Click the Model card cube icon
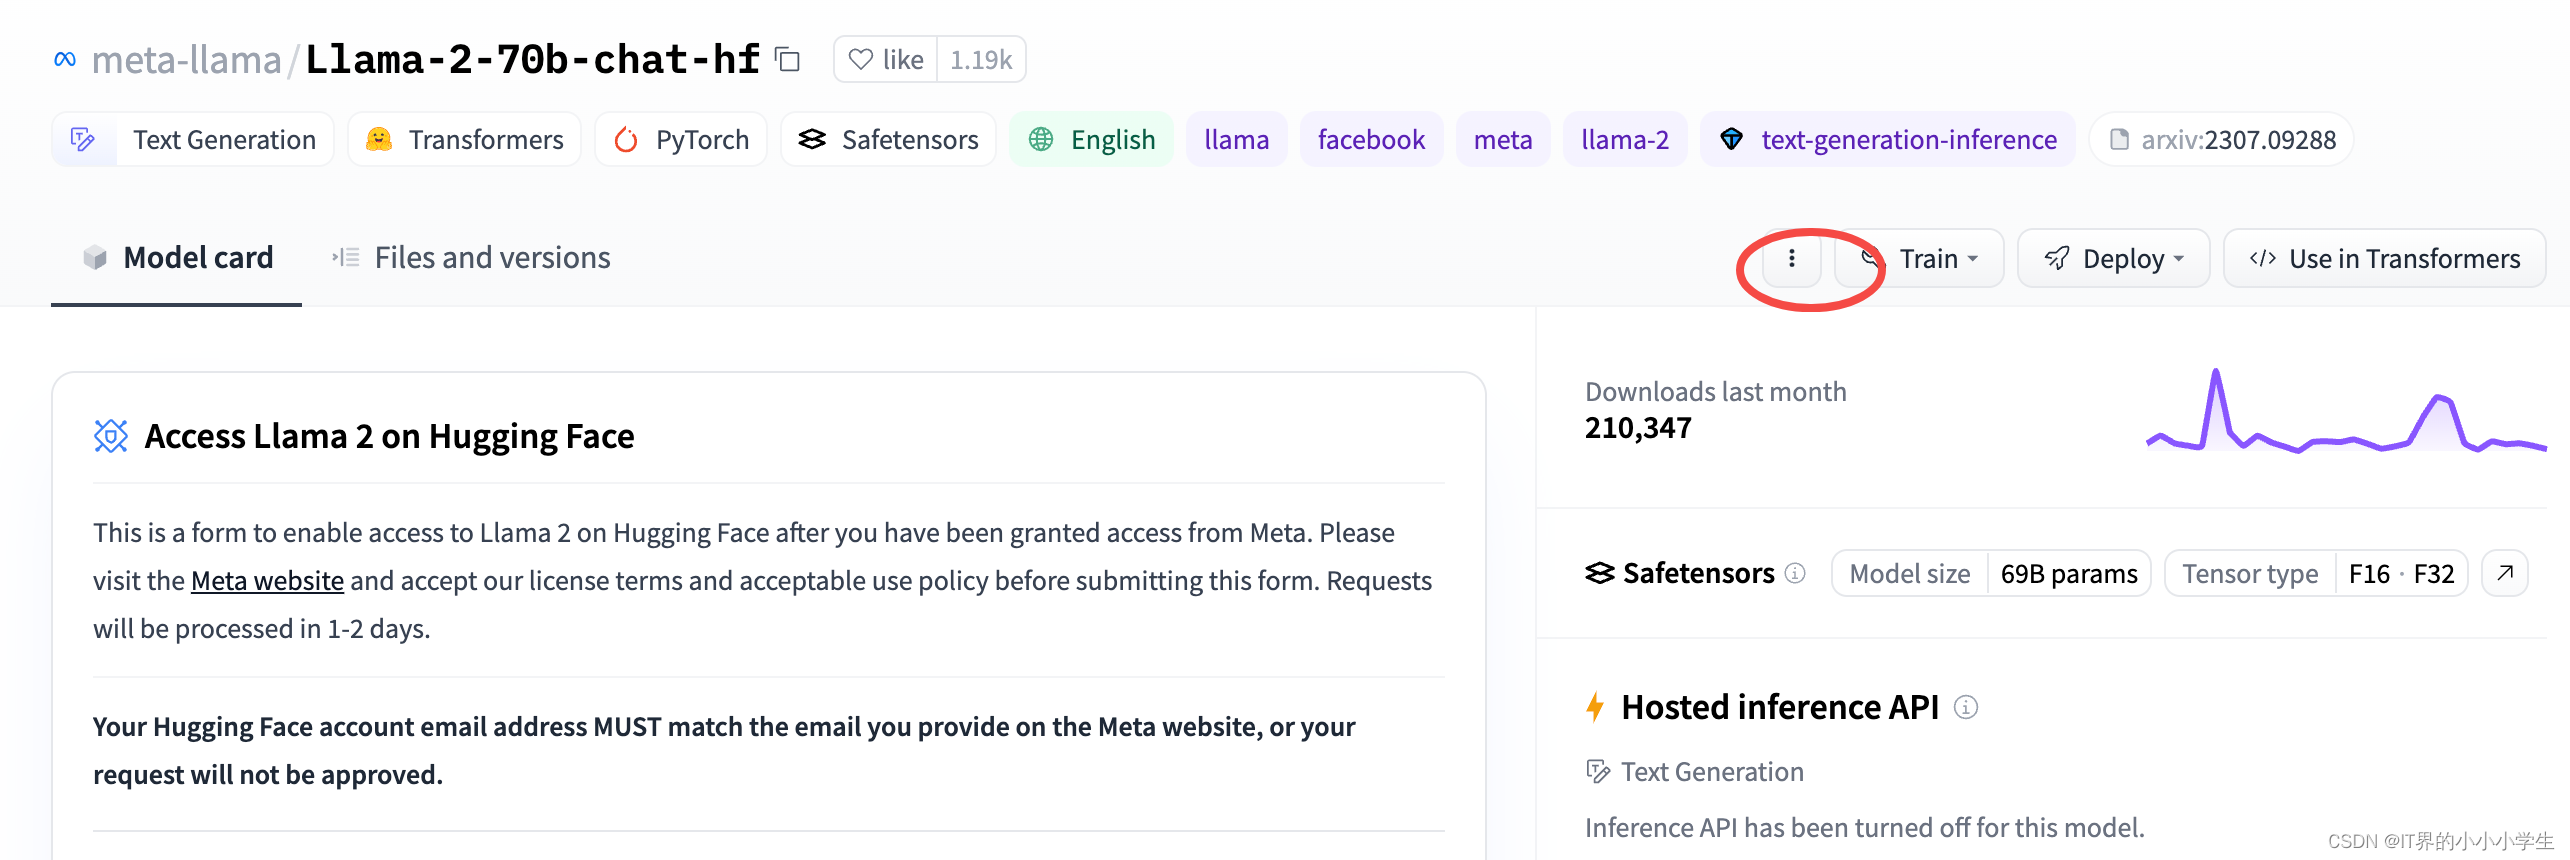 coord(95,258)
